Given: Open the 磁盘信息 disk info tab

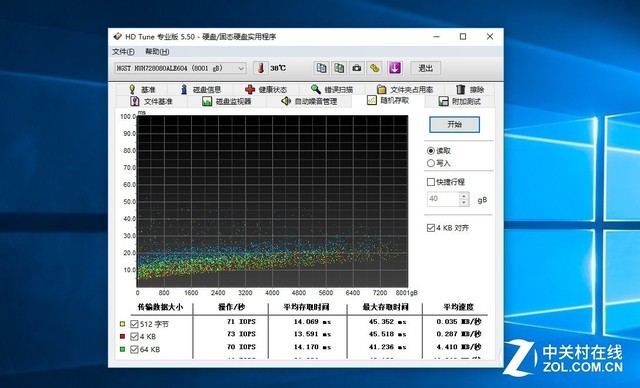Looking at the screenshot, I should point(201,89).
